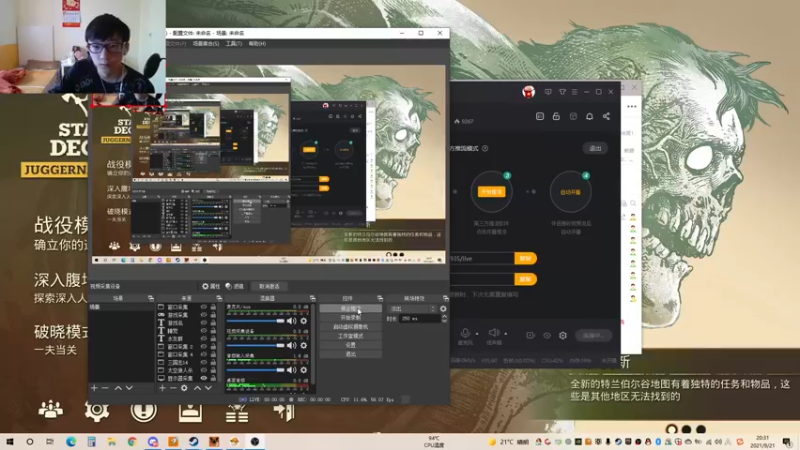The height and width of the screenshot is (450, 800).
Task: Click 取消激活 in OBS source toolbar
Action: (x=269, y=286)
